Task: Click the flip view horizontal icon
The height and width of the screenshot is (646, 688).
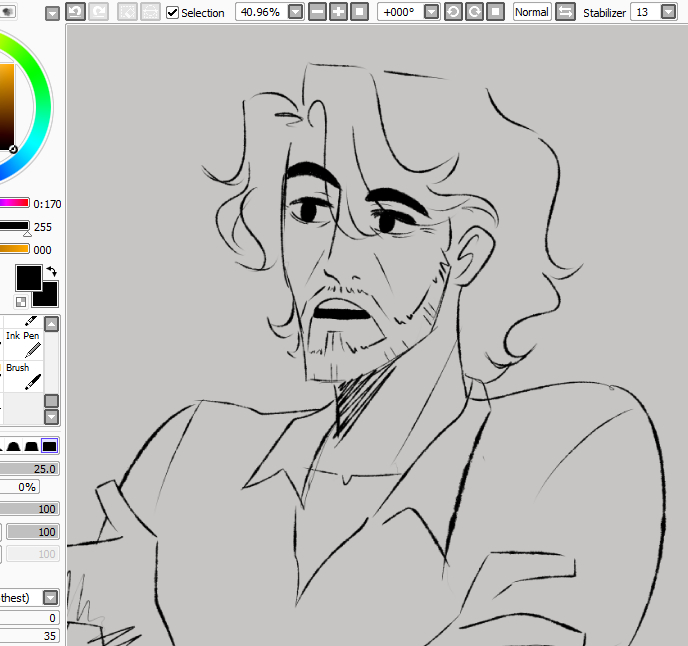Action: (565, 12)
